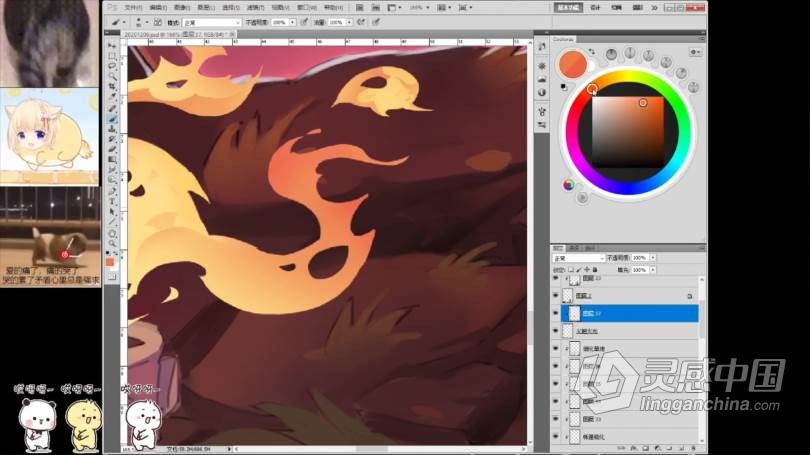Click the 设计 workspace button

[x=595, y=8]
